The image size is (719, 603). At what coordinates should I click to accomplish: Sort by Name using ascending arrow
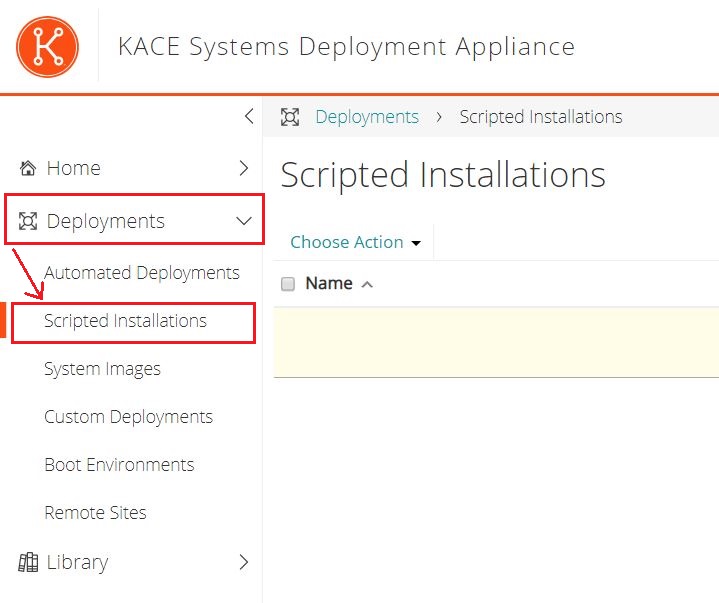pyautogui.click(x=367, y=285)
